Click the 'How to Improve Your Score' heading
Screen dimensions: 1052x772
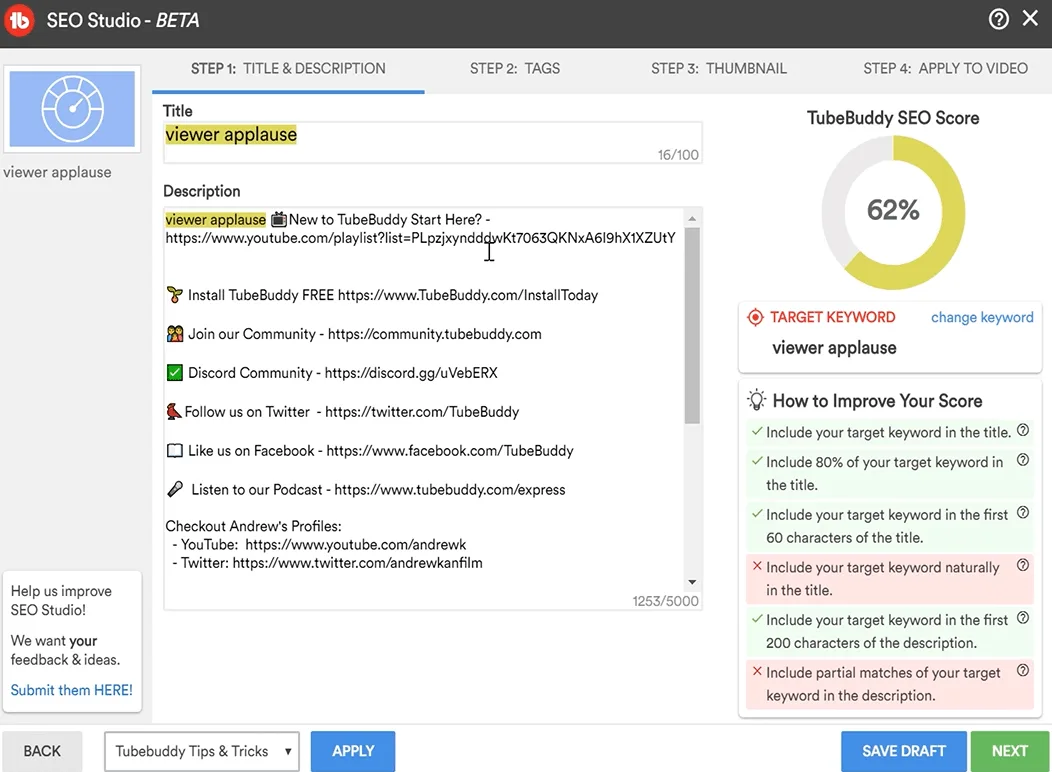point(878,401)
